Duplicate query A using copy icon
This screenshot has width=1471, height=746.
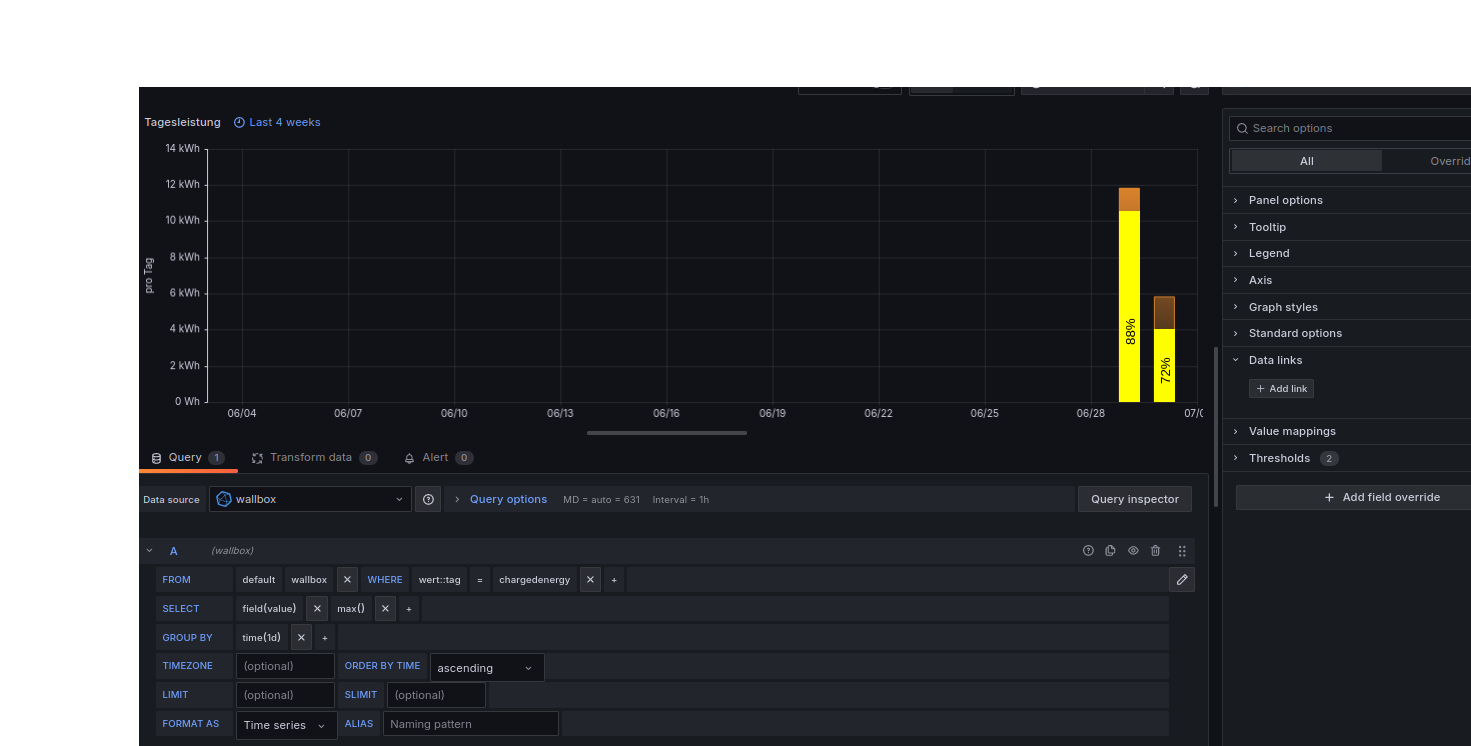click(1111, 551)
